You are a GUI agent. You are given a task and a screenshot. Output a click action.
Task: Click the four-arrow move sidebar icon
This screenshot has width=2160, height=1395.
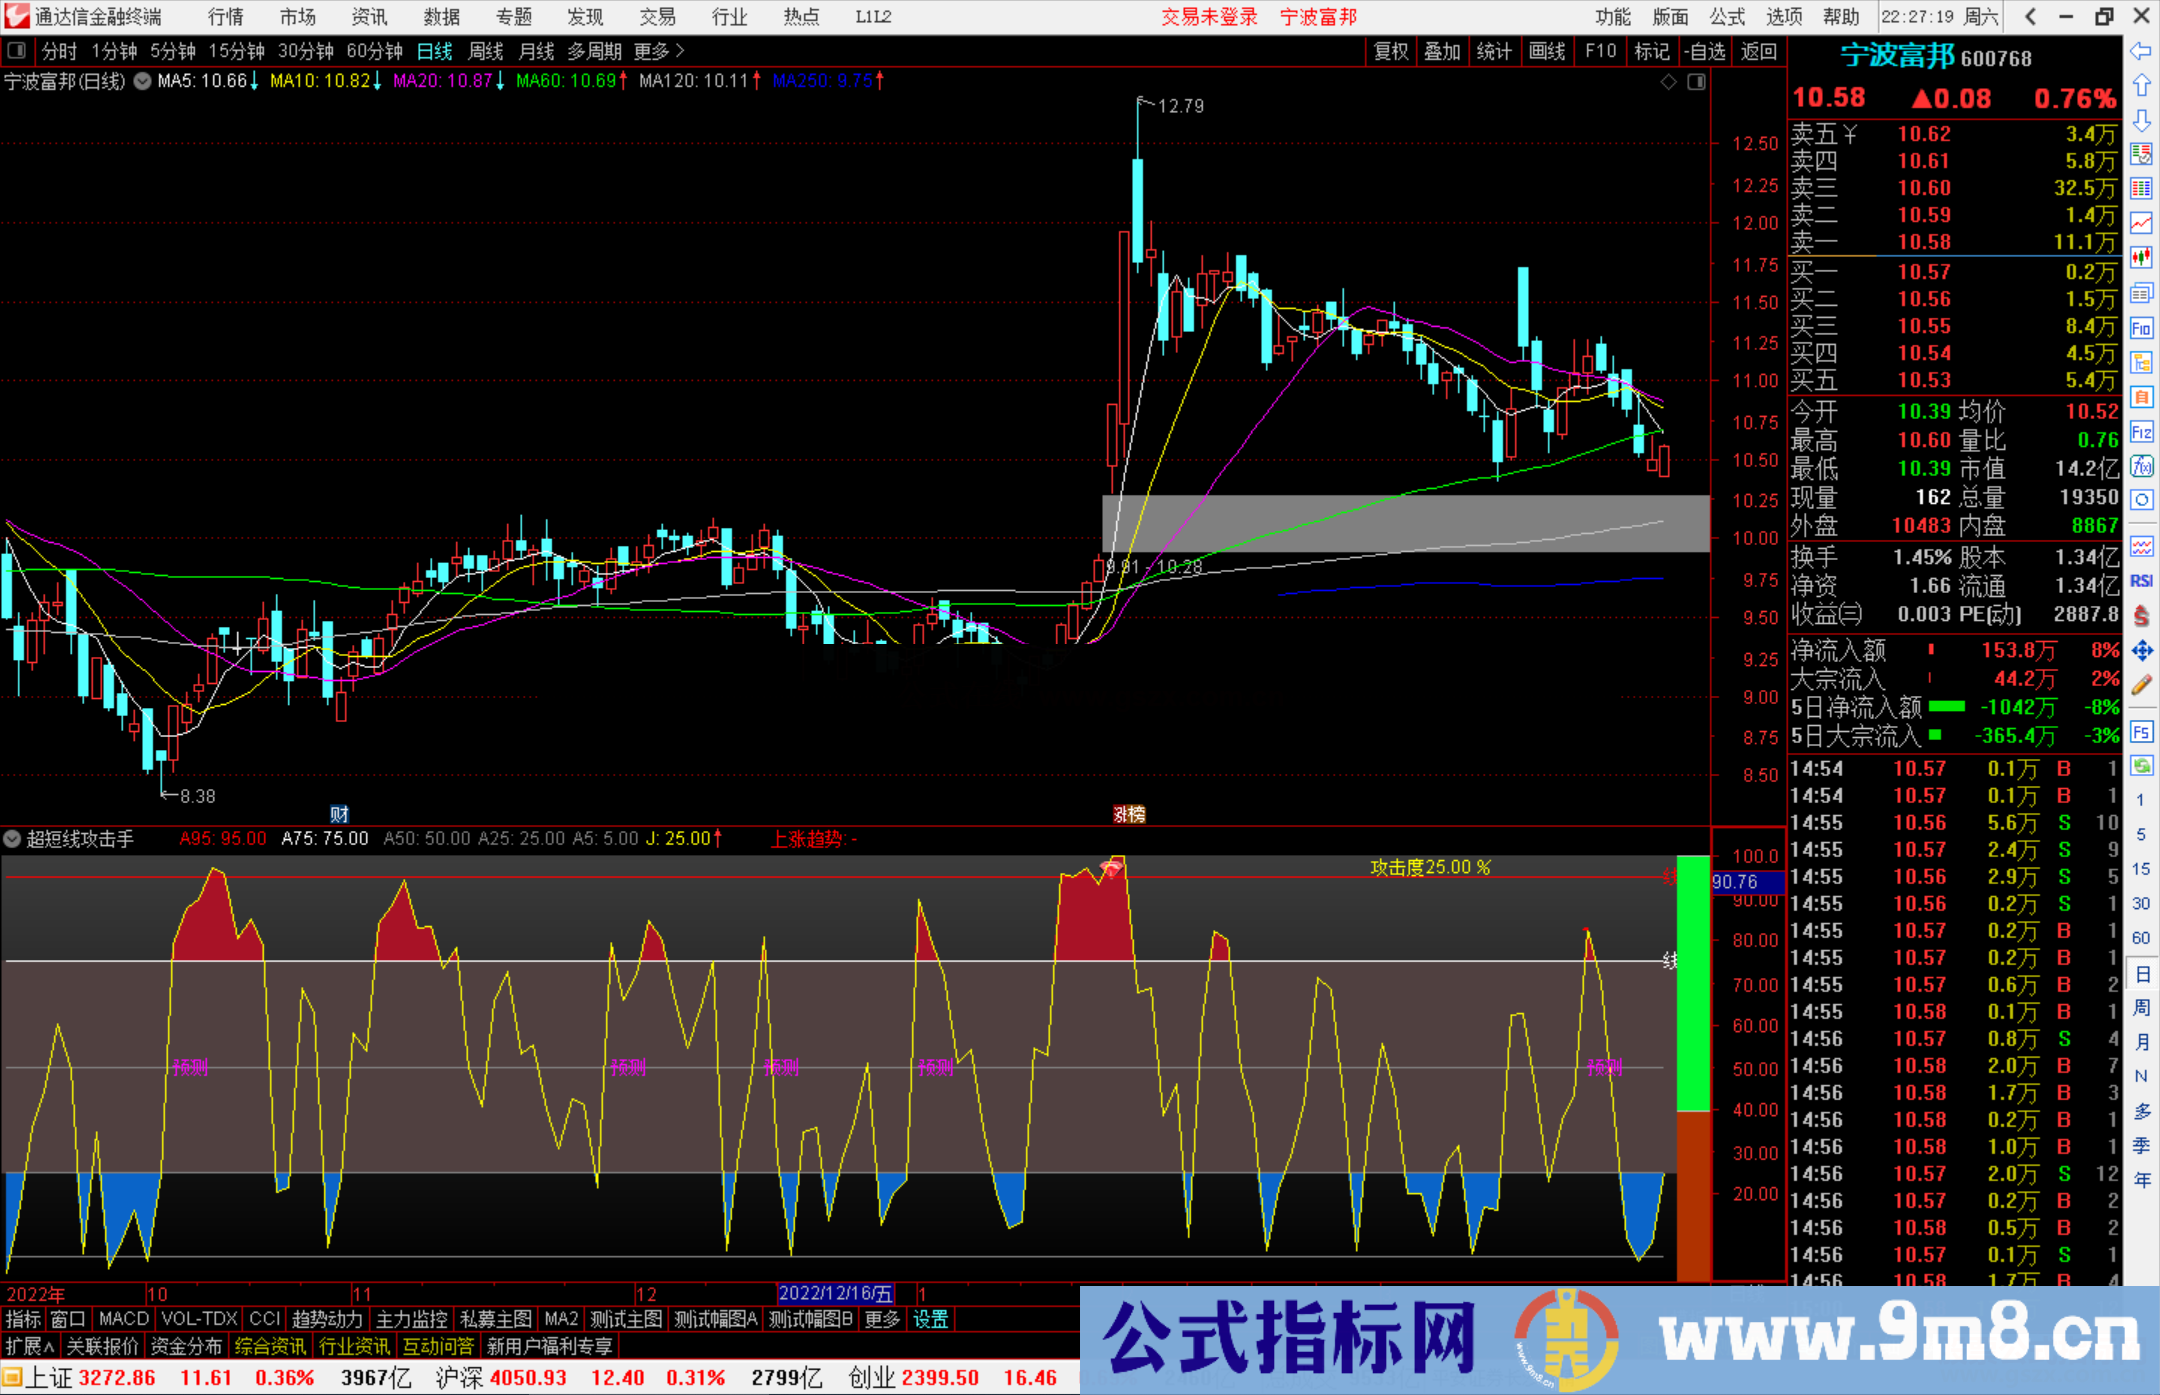coord(2142,650)
